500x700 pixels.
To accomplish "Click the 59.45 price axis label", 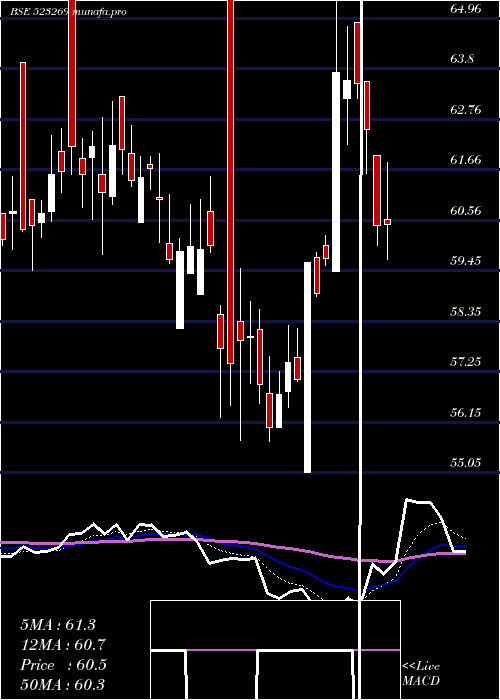I will (466, 260).
